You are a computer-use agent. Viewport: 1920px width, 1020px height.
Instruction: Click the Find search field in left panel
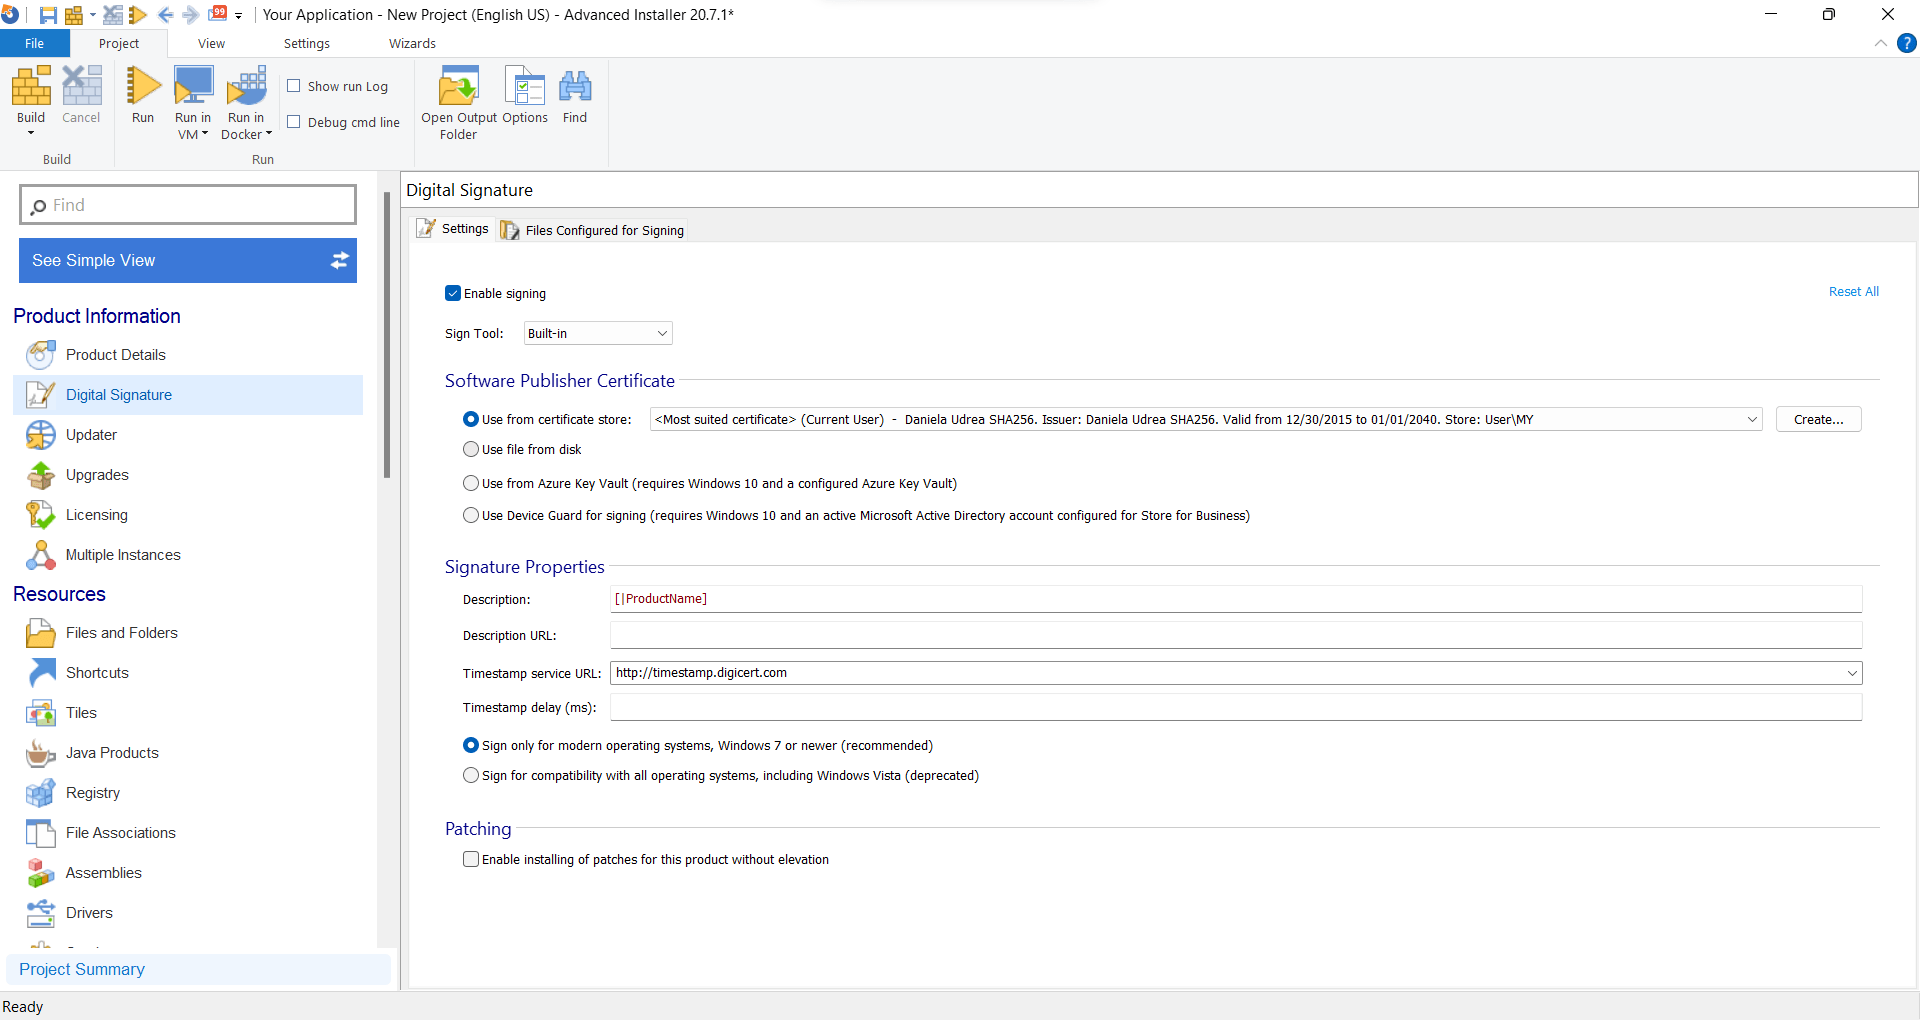(x=188, y=205)
